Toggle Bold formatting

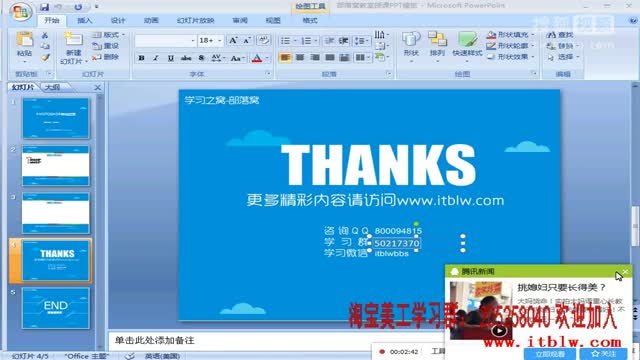coord(141,58)
